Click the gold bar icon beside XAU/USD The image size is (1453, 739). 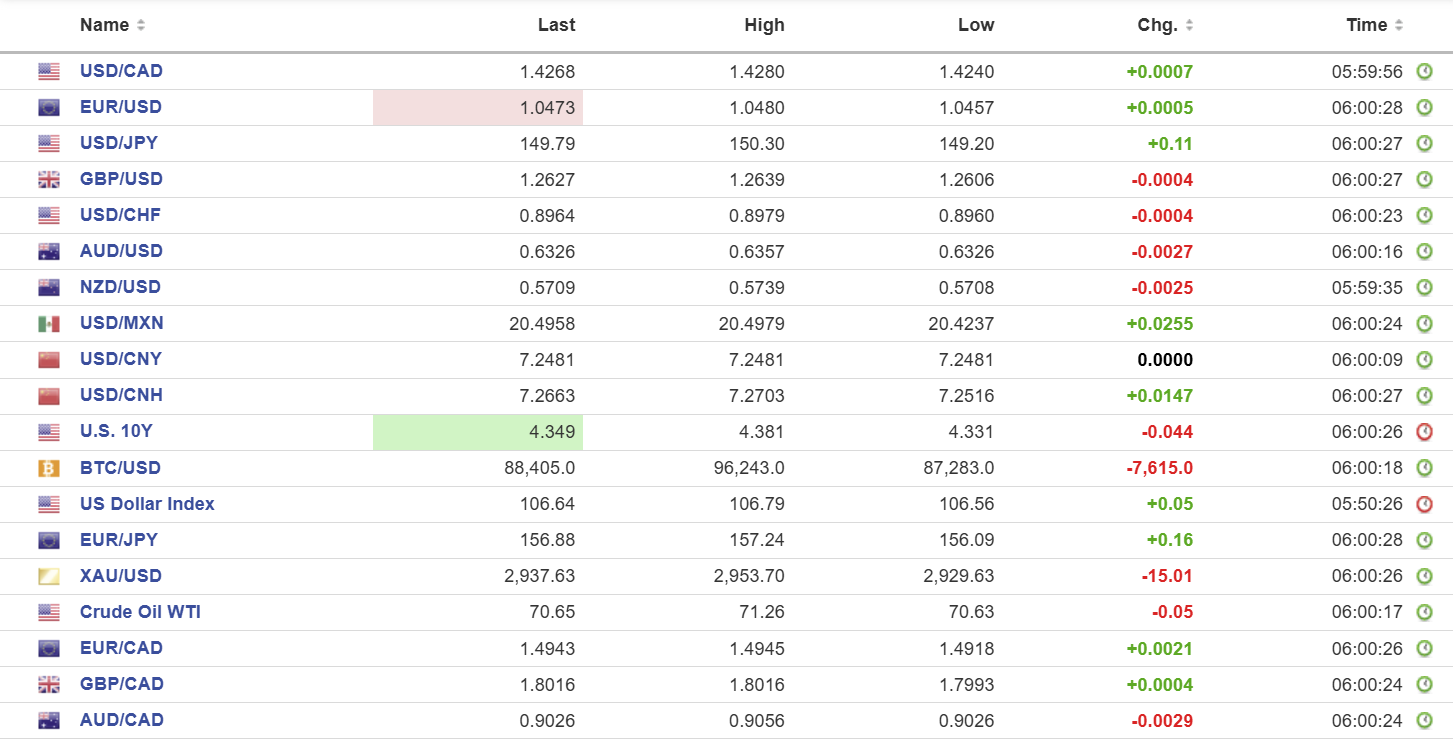click(48, 576)
